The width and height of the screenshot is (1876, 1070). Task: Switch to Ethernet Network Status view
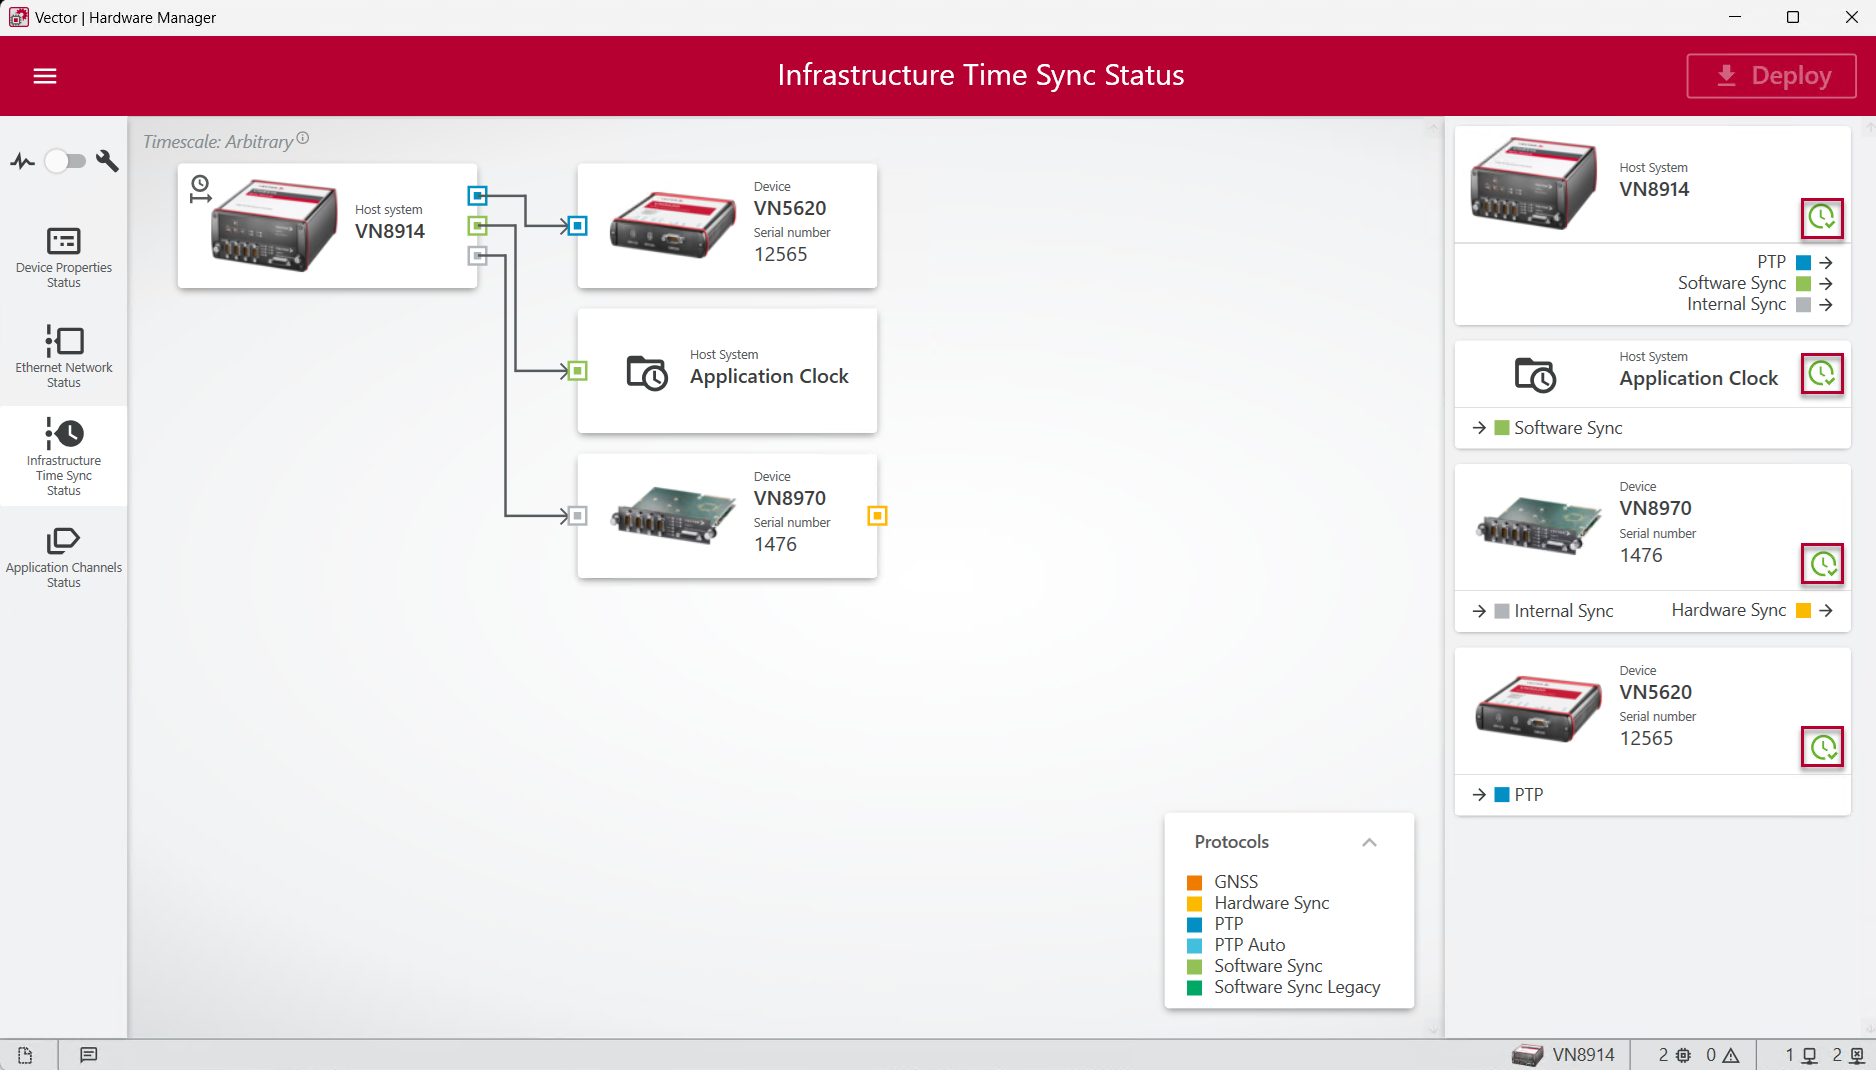(x=64, y=357)
